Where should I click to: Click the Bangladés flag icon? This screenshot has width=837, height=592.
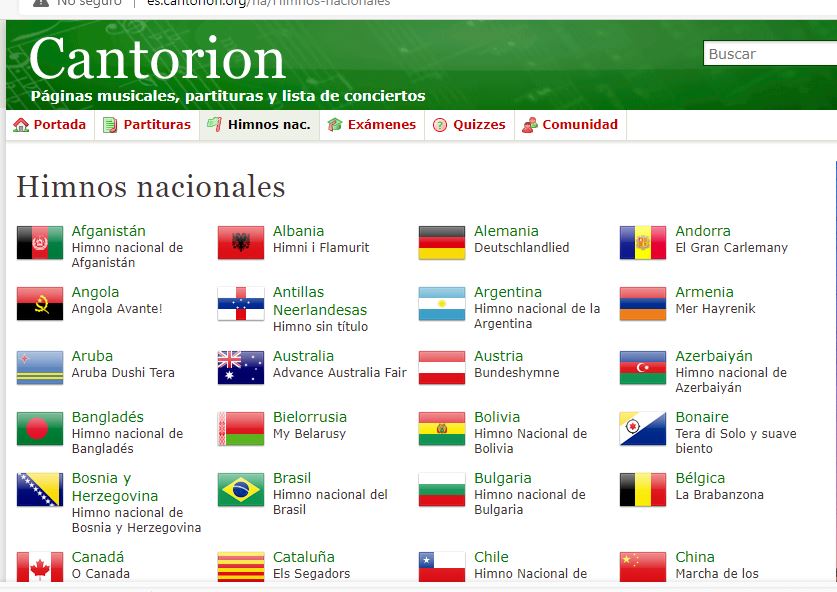pos(40,429)
